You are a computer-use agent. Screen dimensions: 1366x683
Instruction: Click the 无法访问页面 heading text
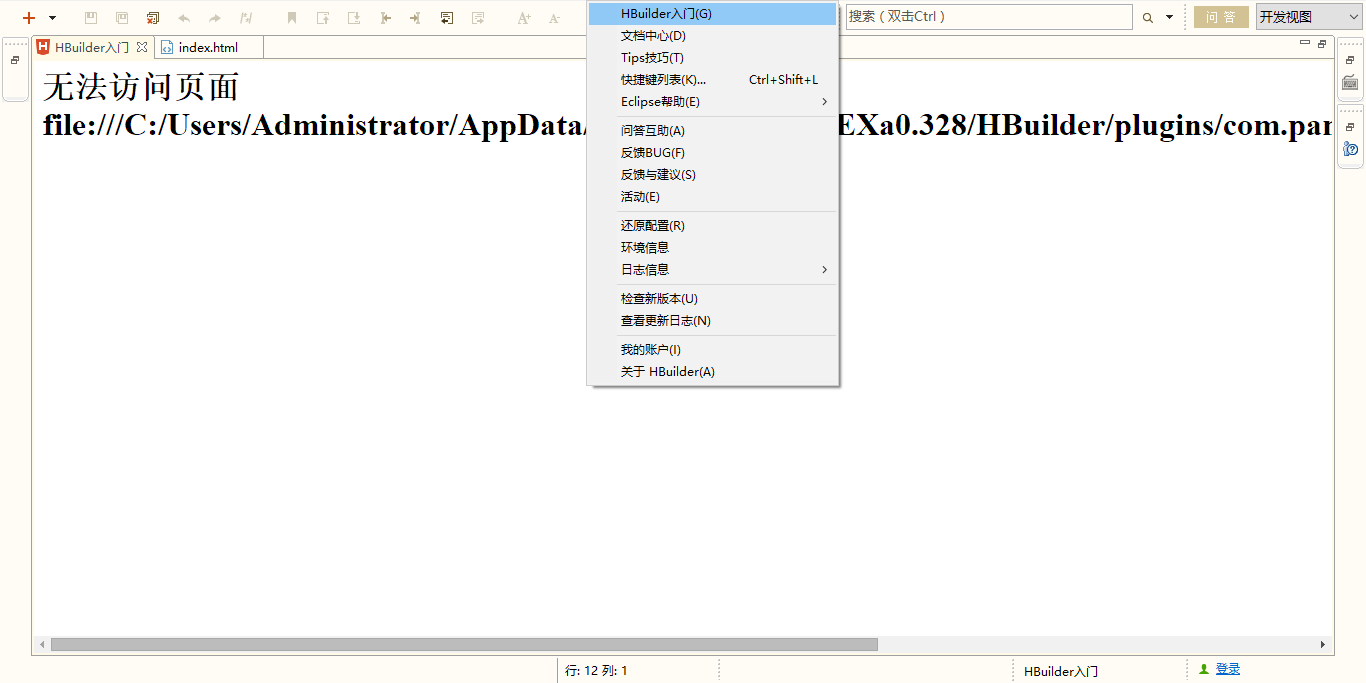(x=141, y=87)
